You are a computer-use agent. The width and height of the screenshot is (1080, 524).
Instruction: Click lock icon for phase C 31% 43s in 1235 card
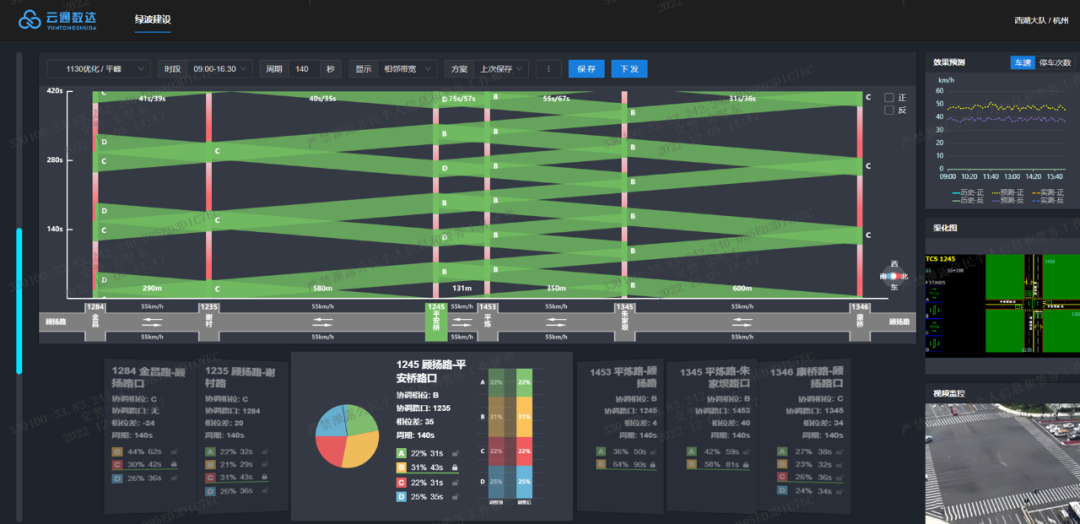point(264,477)
